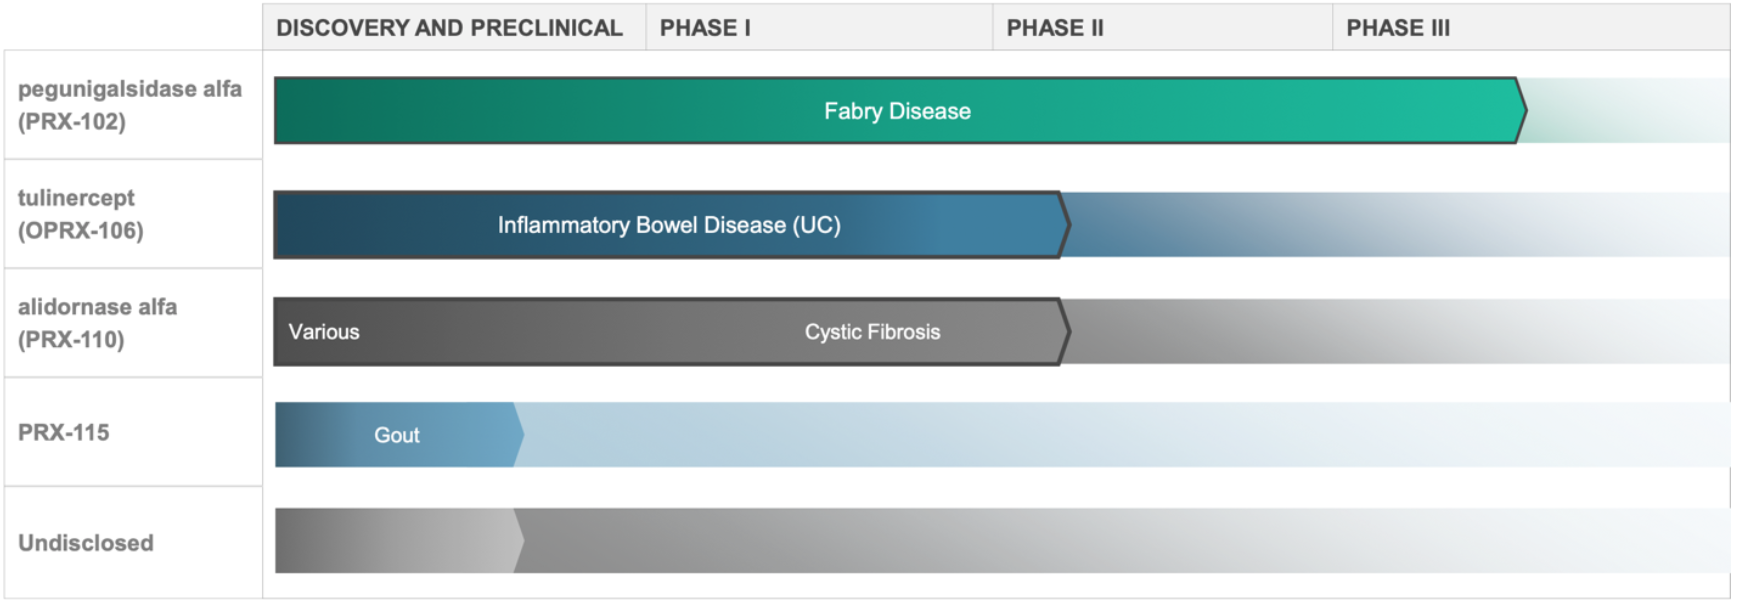Viewport: 1740px width, 608px height.
Task: Click the arrow tip of the Fabry Disease bar
Action: (1520, 111)
